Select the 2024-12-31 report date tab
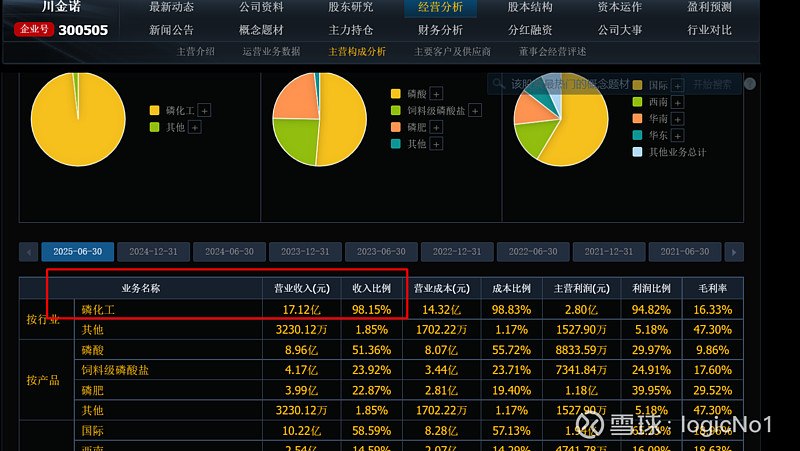This screenshot has width=800, height=451. point(154,252)
